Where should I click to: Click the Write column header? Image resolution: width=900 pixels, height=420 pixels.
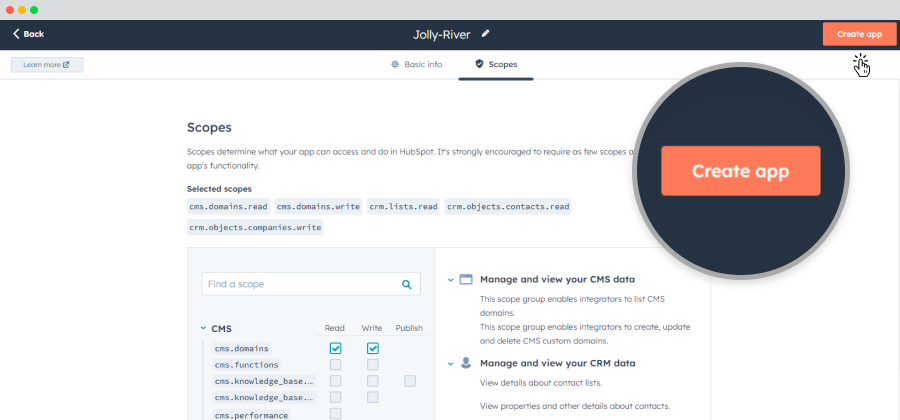coord(372,328)
